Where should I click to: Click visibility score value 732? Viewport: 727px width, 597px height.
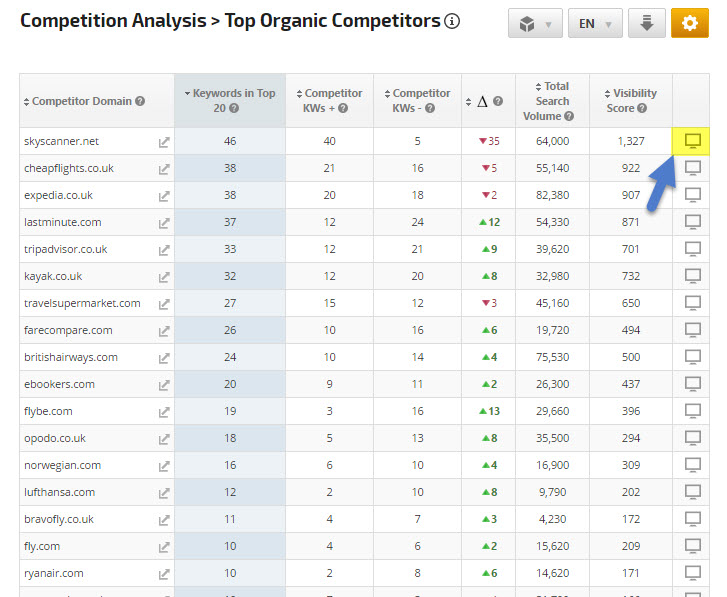tap(631, 276)
